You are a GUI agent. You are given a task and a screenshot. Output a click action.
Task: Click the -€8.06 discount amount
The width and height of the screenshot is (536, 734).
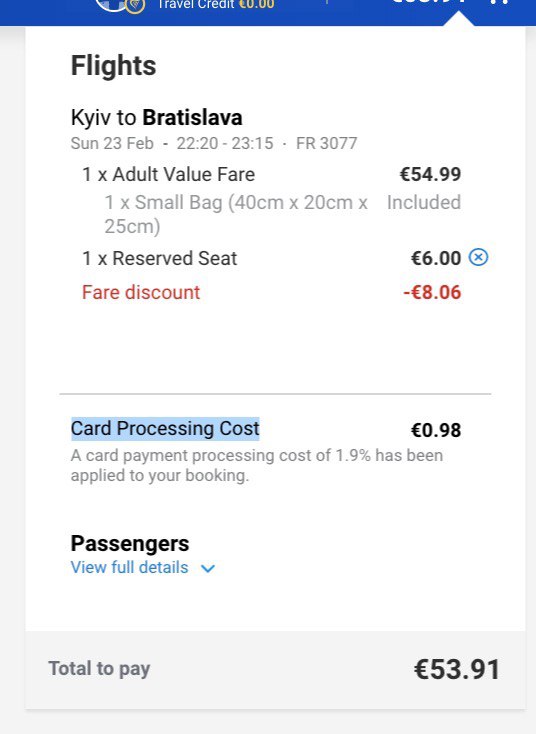pyautogui.click(x=432, y=293)
